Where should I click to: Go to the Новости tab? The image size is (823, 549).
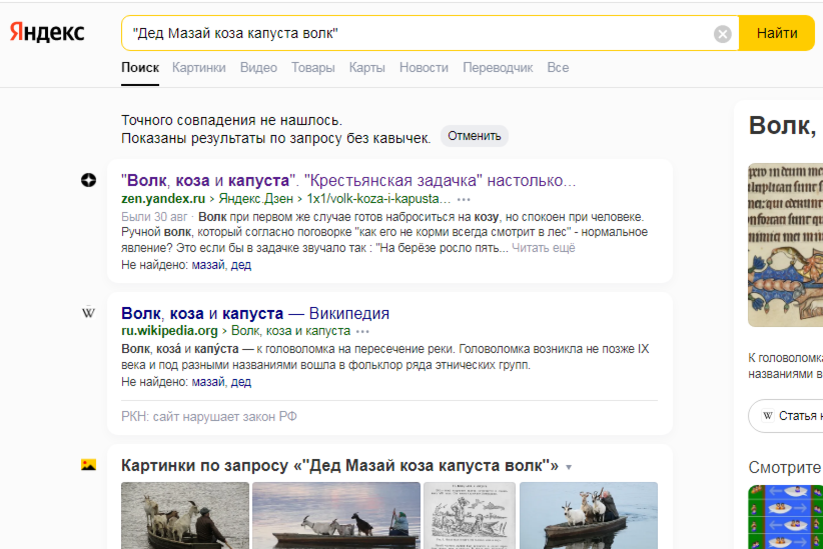click(424, 68)
